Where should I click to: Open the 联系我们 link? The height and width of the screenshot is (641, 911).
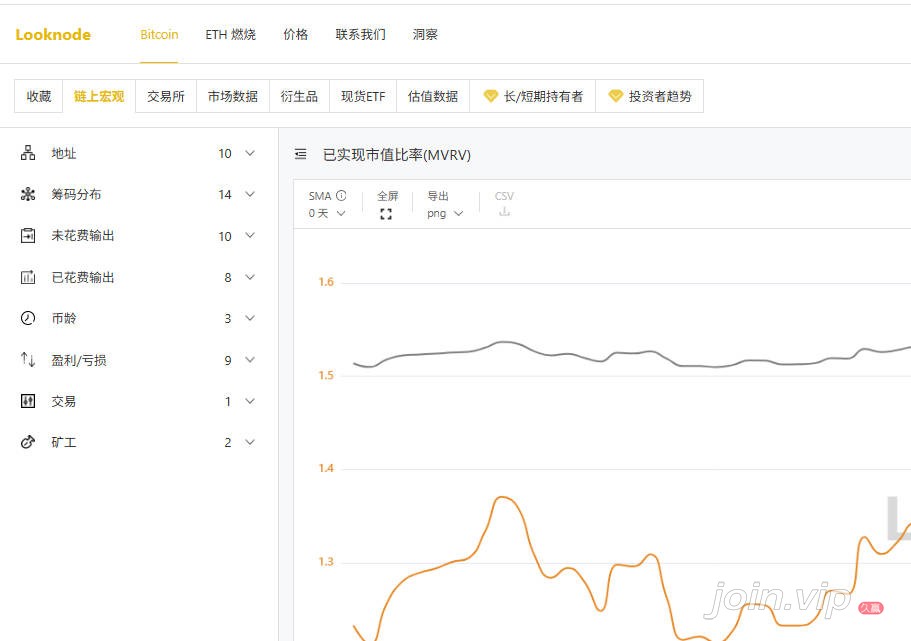pos(360,35)
